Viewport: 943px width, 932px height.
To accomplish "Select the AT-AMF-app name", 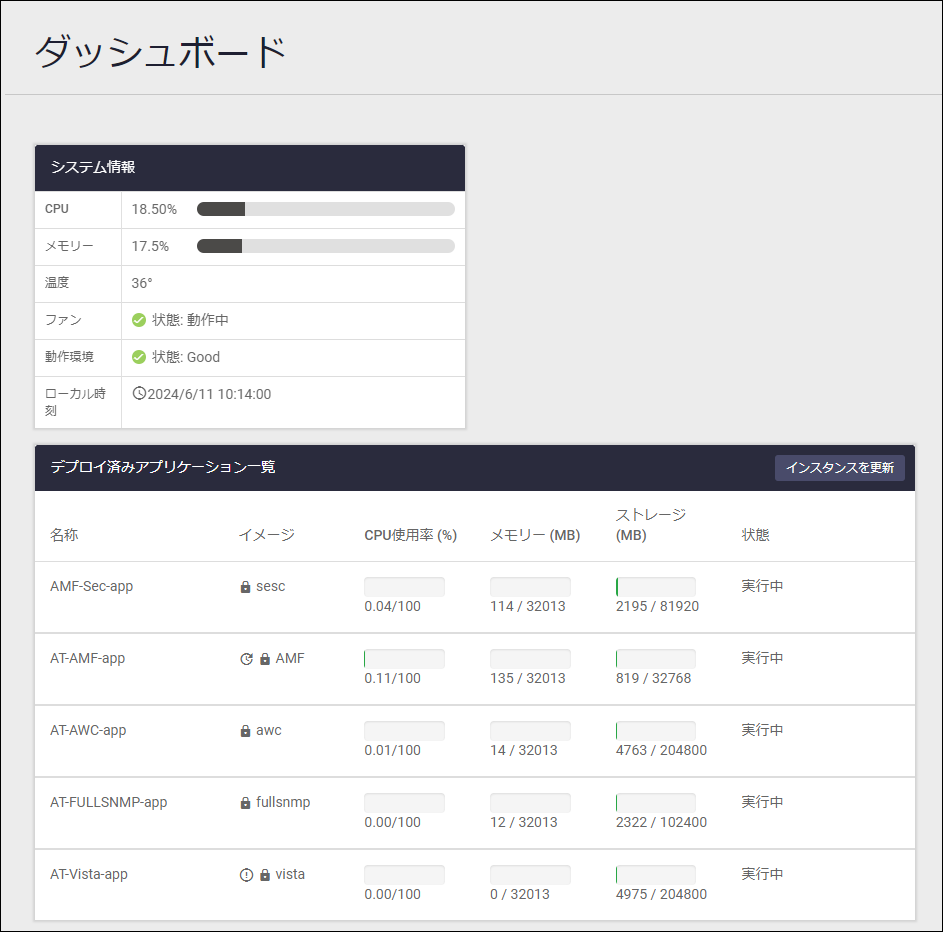I will [x=88, y=658].
